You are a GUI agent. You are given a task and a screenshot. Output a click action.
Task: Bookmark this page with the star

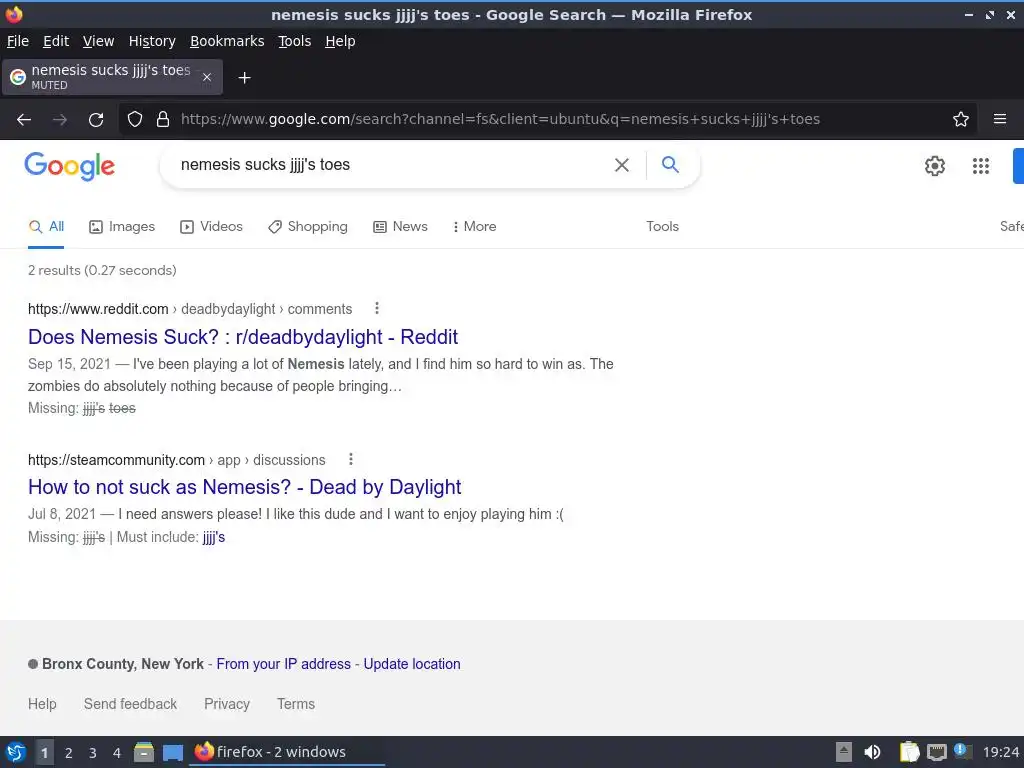tap(960, 120)
